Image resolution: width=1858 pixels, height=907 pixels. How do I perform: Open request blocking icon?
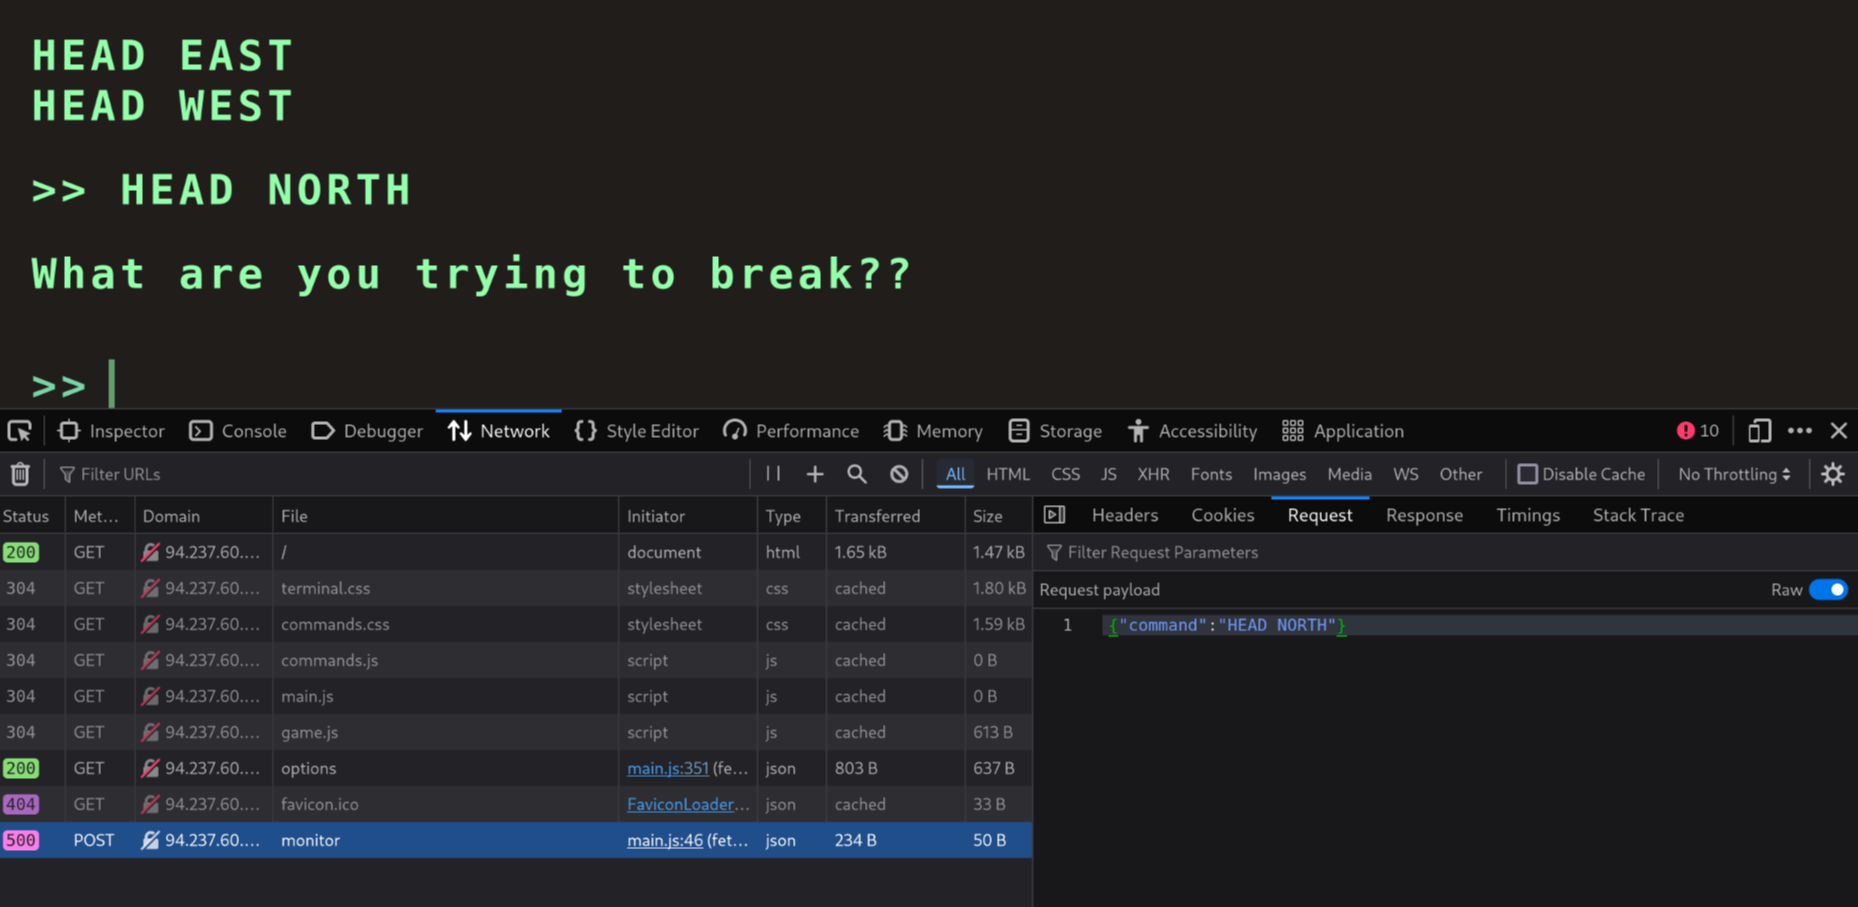899,474
